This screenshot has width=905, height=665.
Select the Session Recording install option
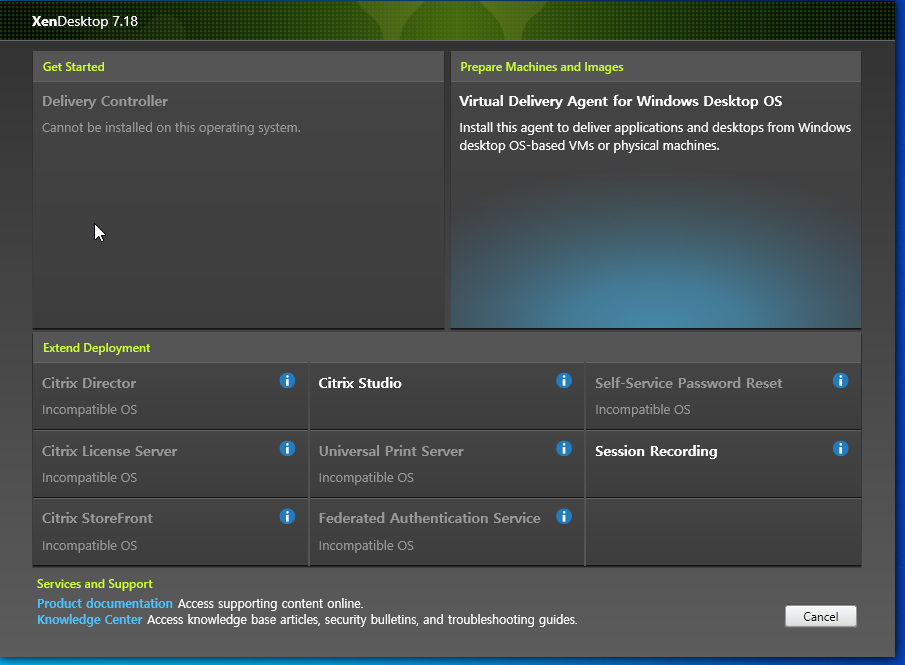(723, 464)
